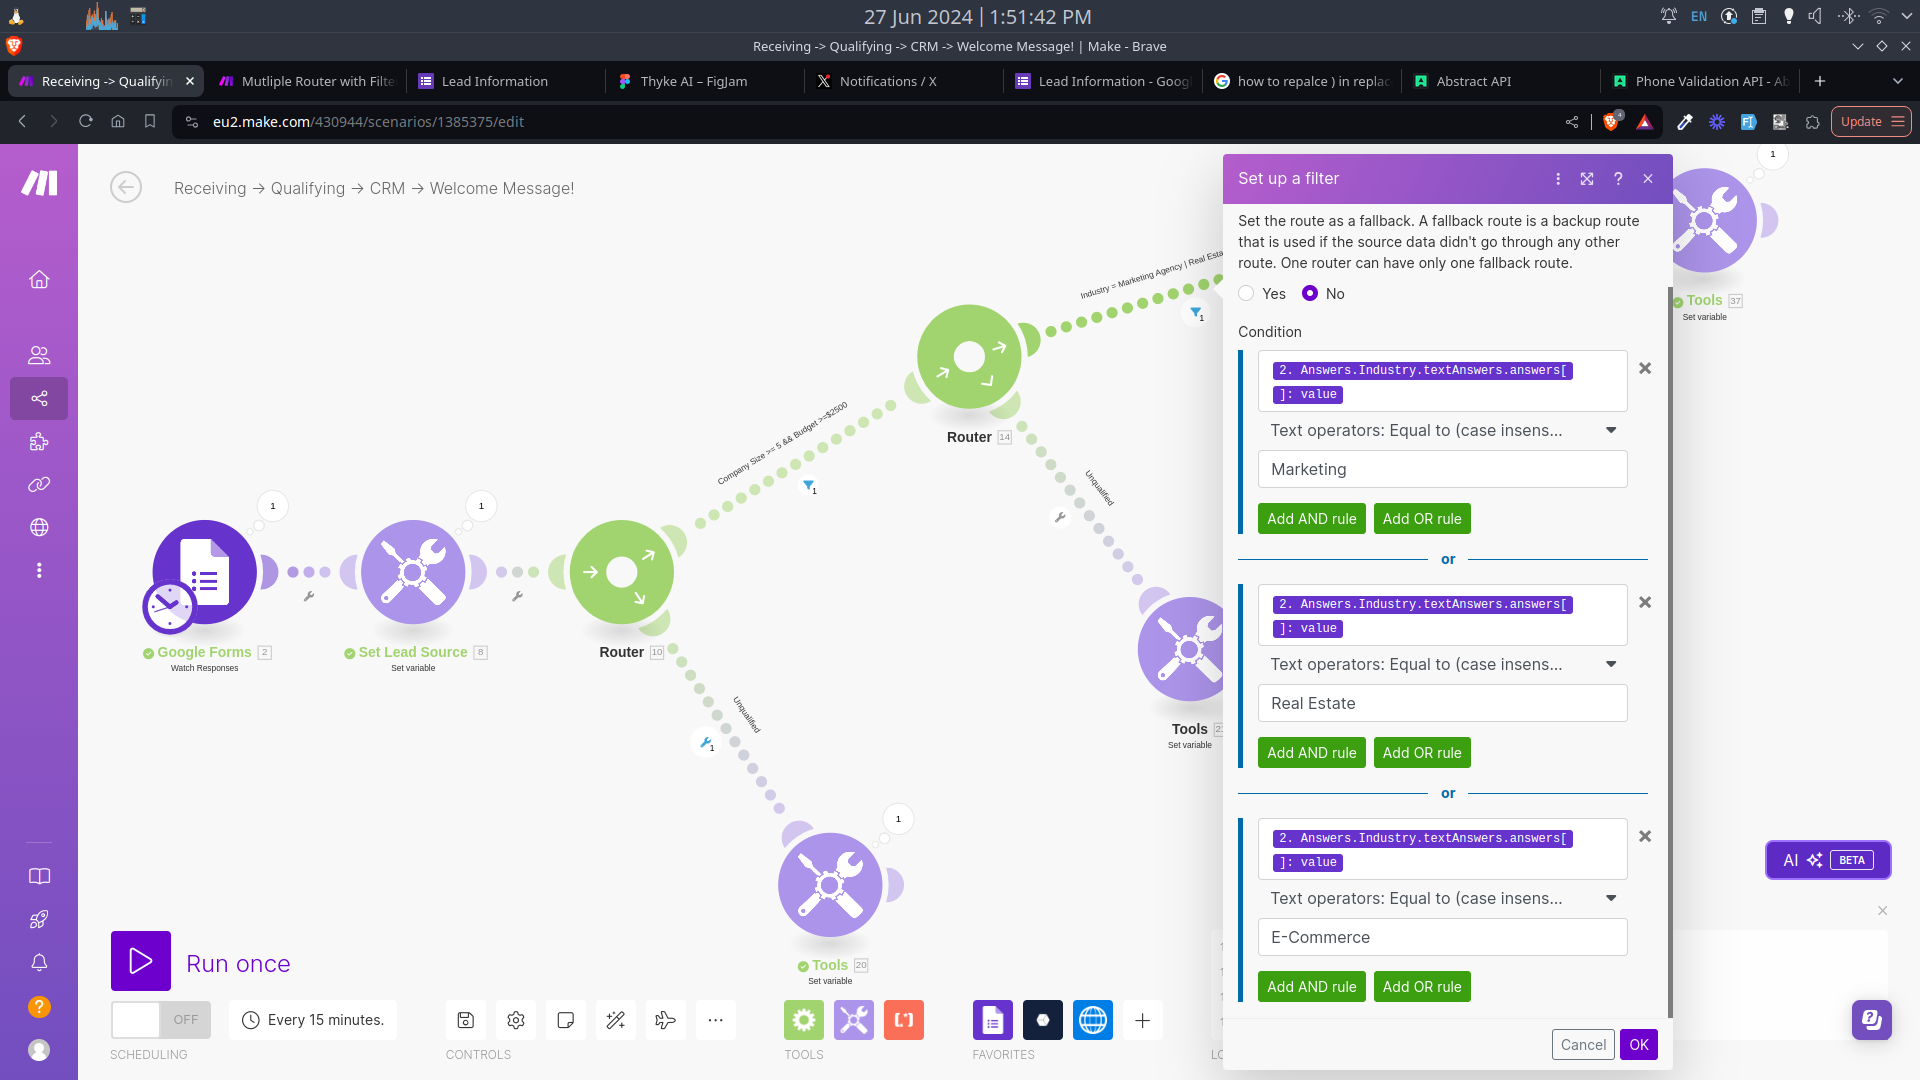1920x1080 pixels.
Task: Click the auto-align wand icon in controls
Action: [x=615, y=1020]
